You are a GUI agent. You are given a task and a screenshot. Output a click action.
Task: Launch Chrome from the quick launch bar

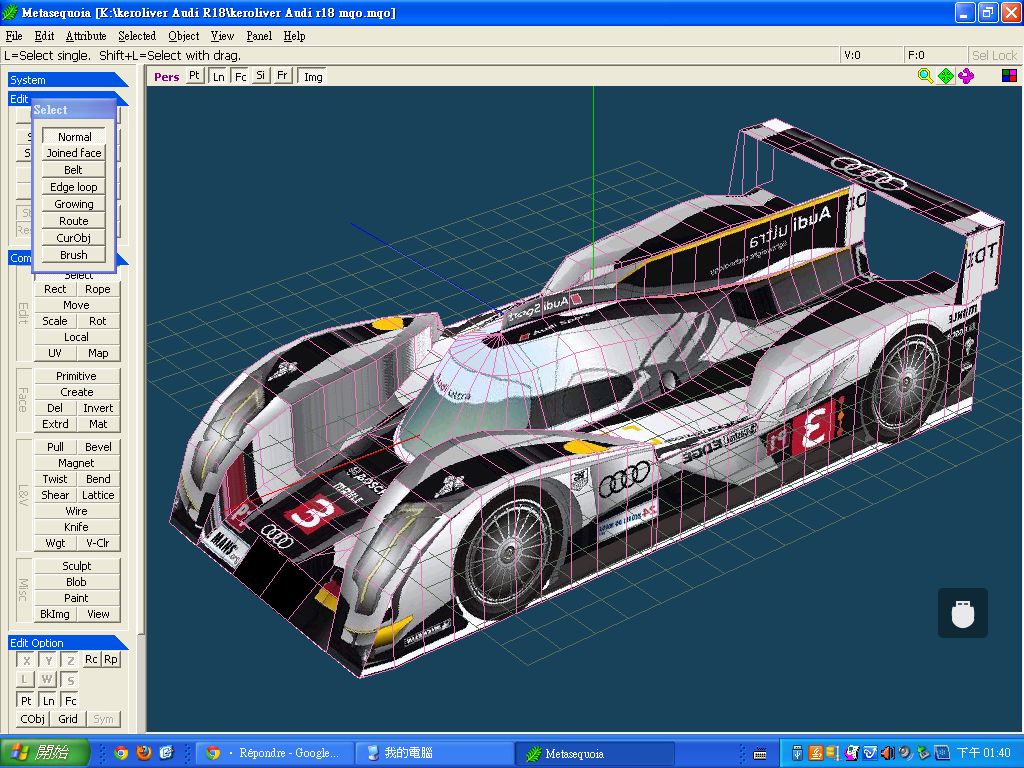click(x=121, y=753)
